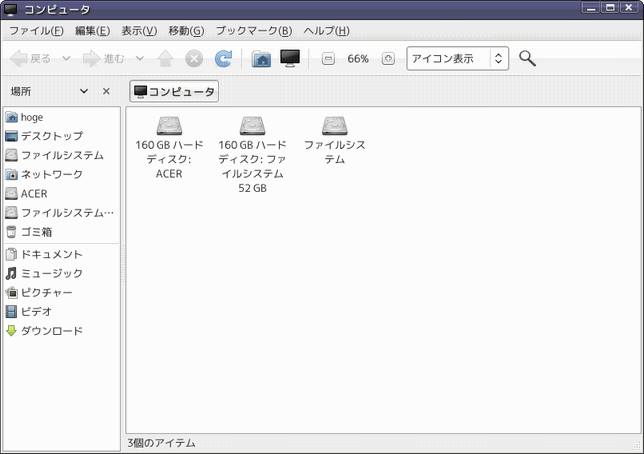Zoom in with the plus button
This screenshot has width=644, height=454.
click(x=388, y=59)
